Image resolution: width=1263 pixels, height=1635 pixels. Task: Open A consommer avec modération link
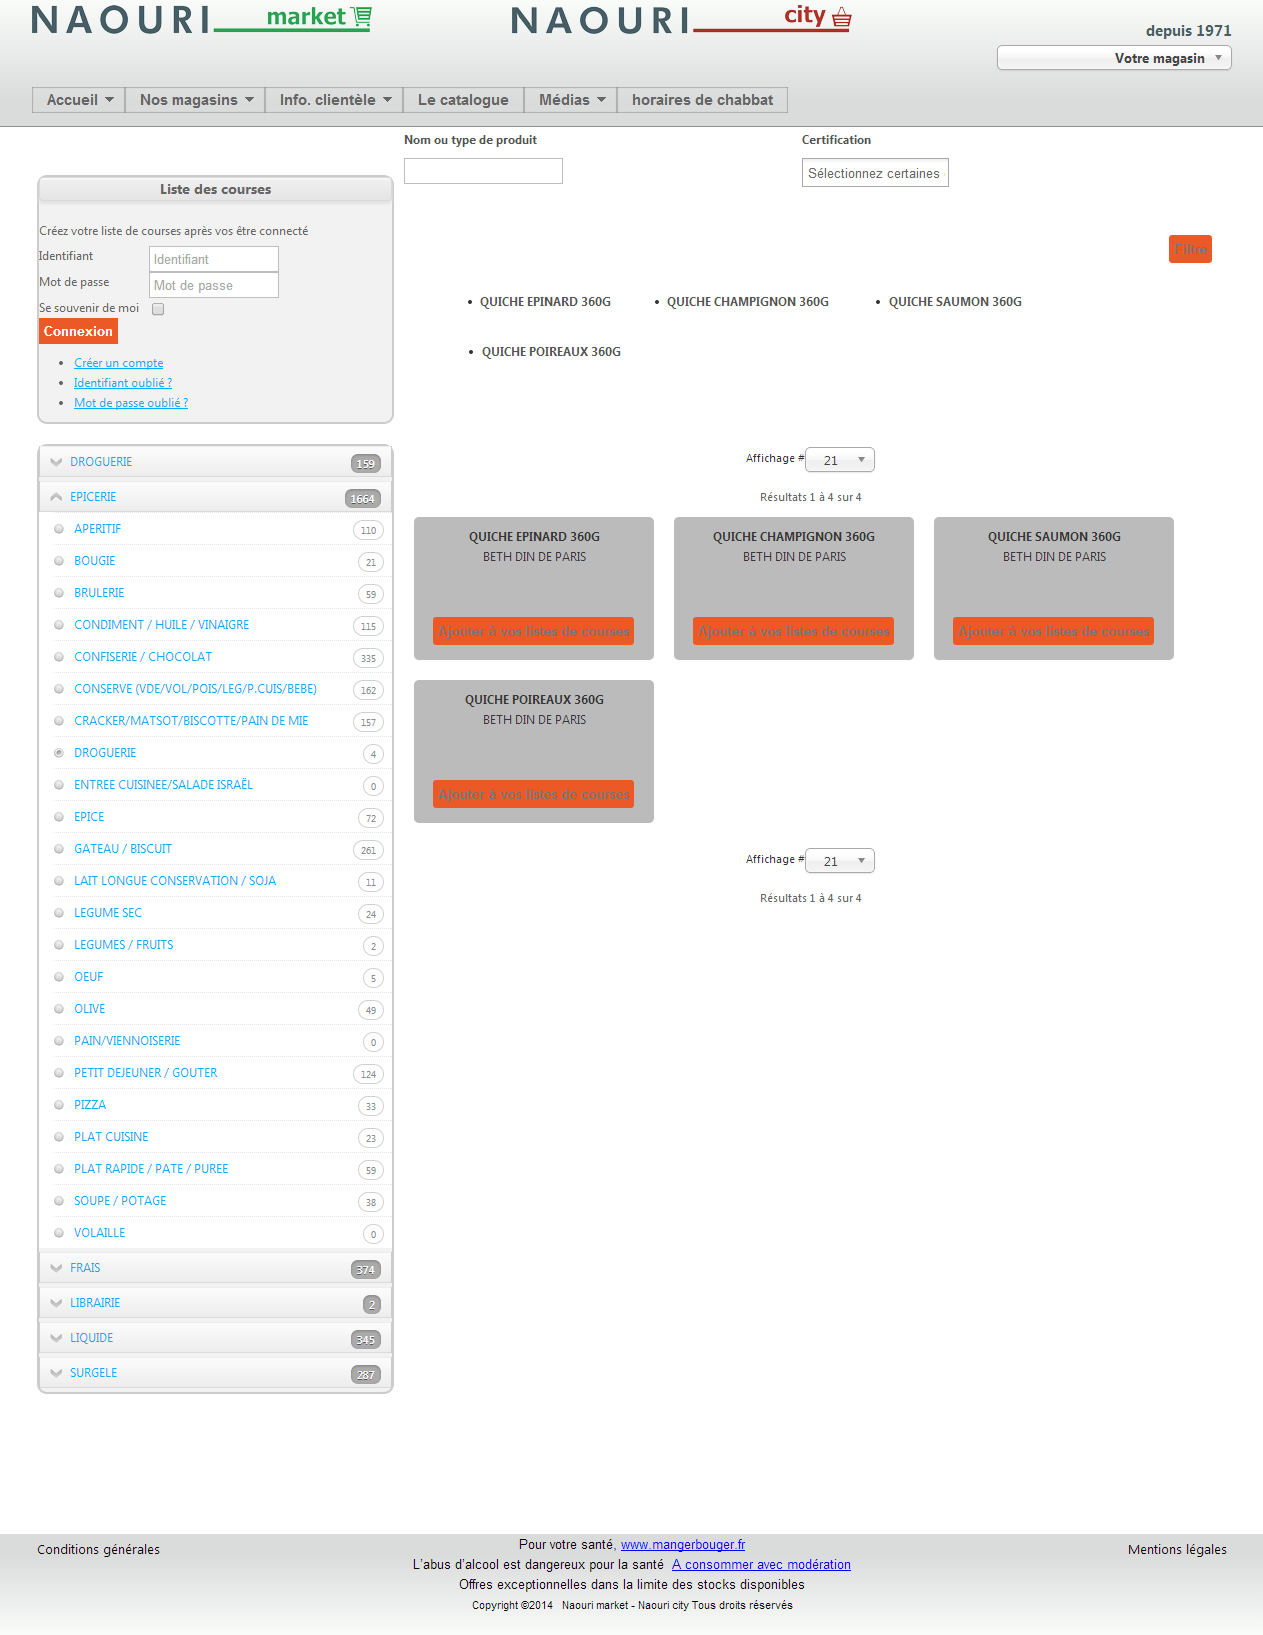coord(761,1565)
